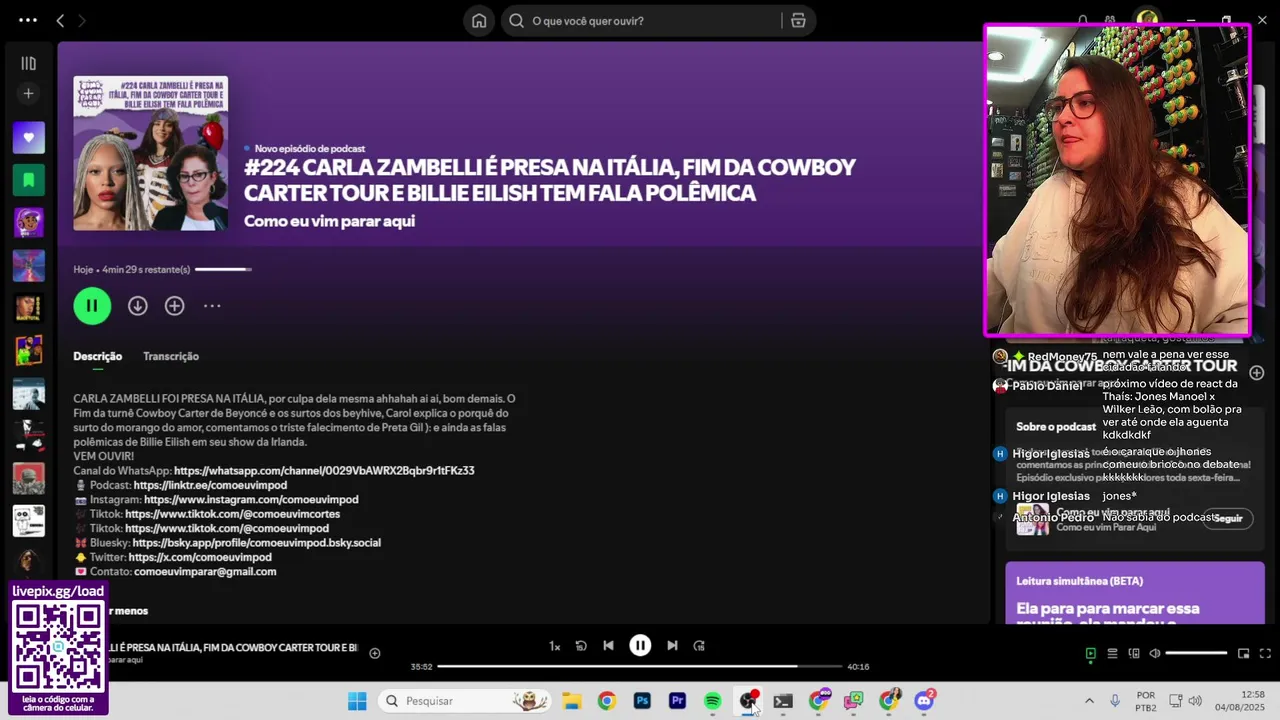
Task: Collapse the library sidebar icon
Action: pos(28,63)
